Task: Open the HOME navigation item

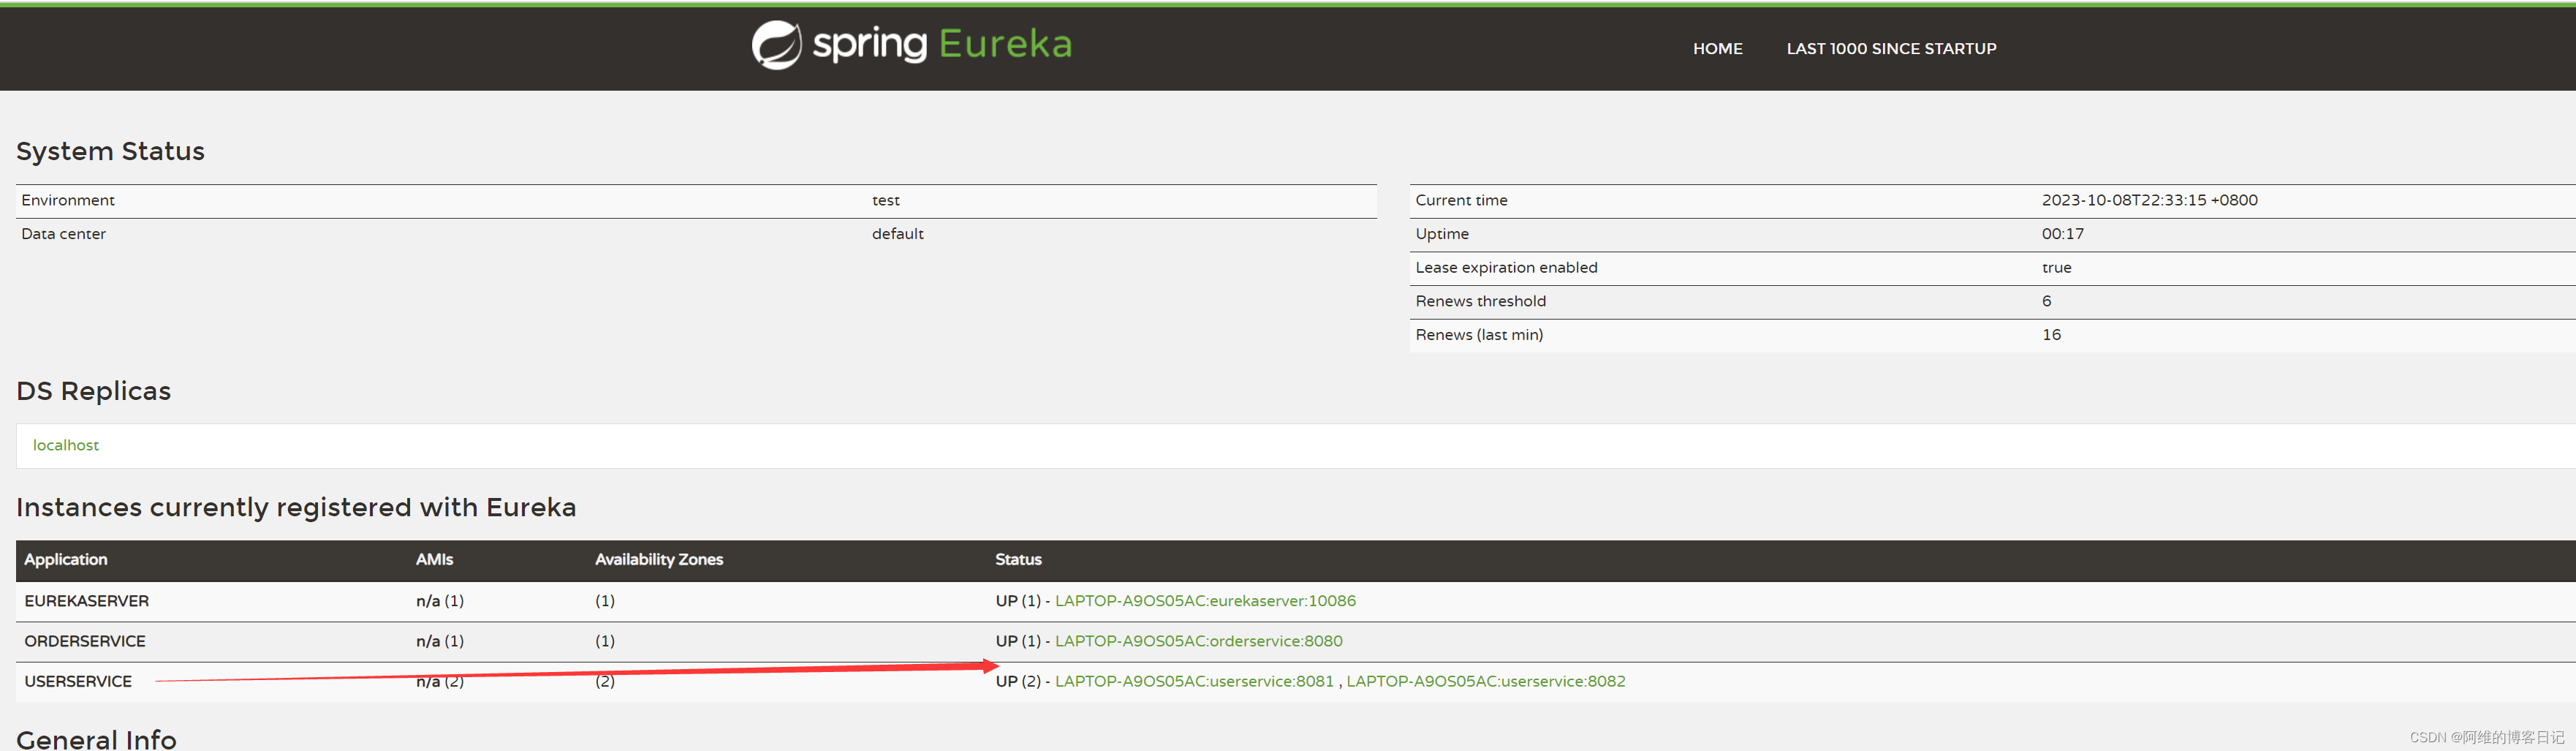Action: click(1717, 49)
